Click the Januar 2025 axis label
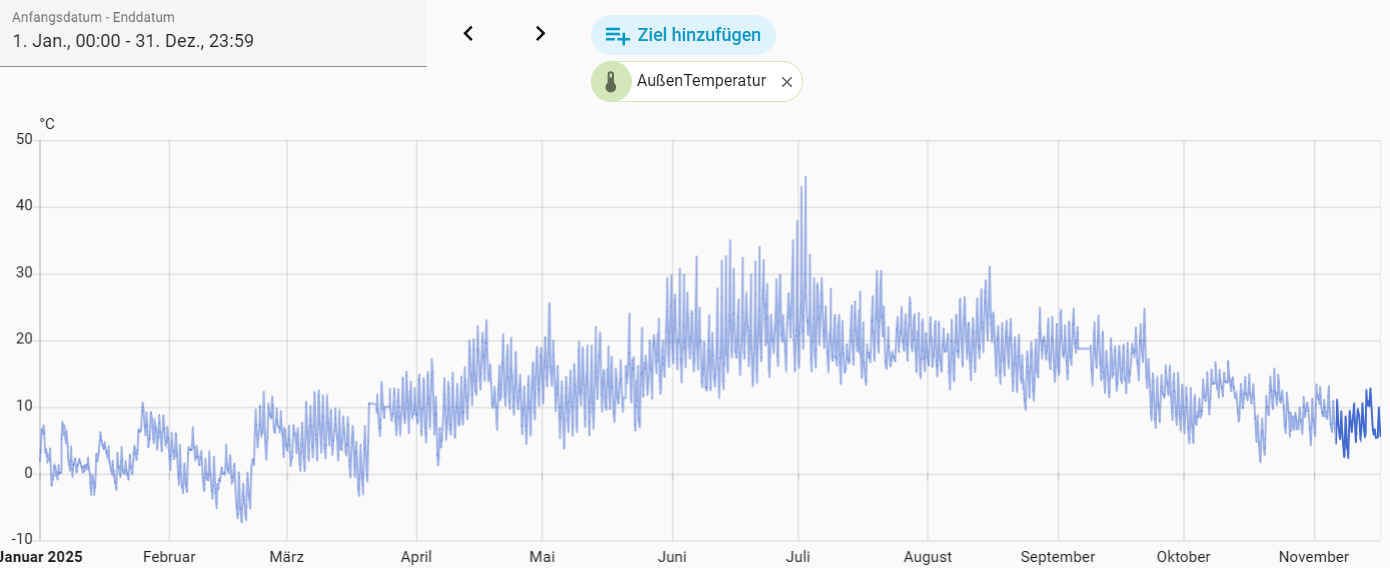This screenshot has height=568, width=1390. click(41, 557)
